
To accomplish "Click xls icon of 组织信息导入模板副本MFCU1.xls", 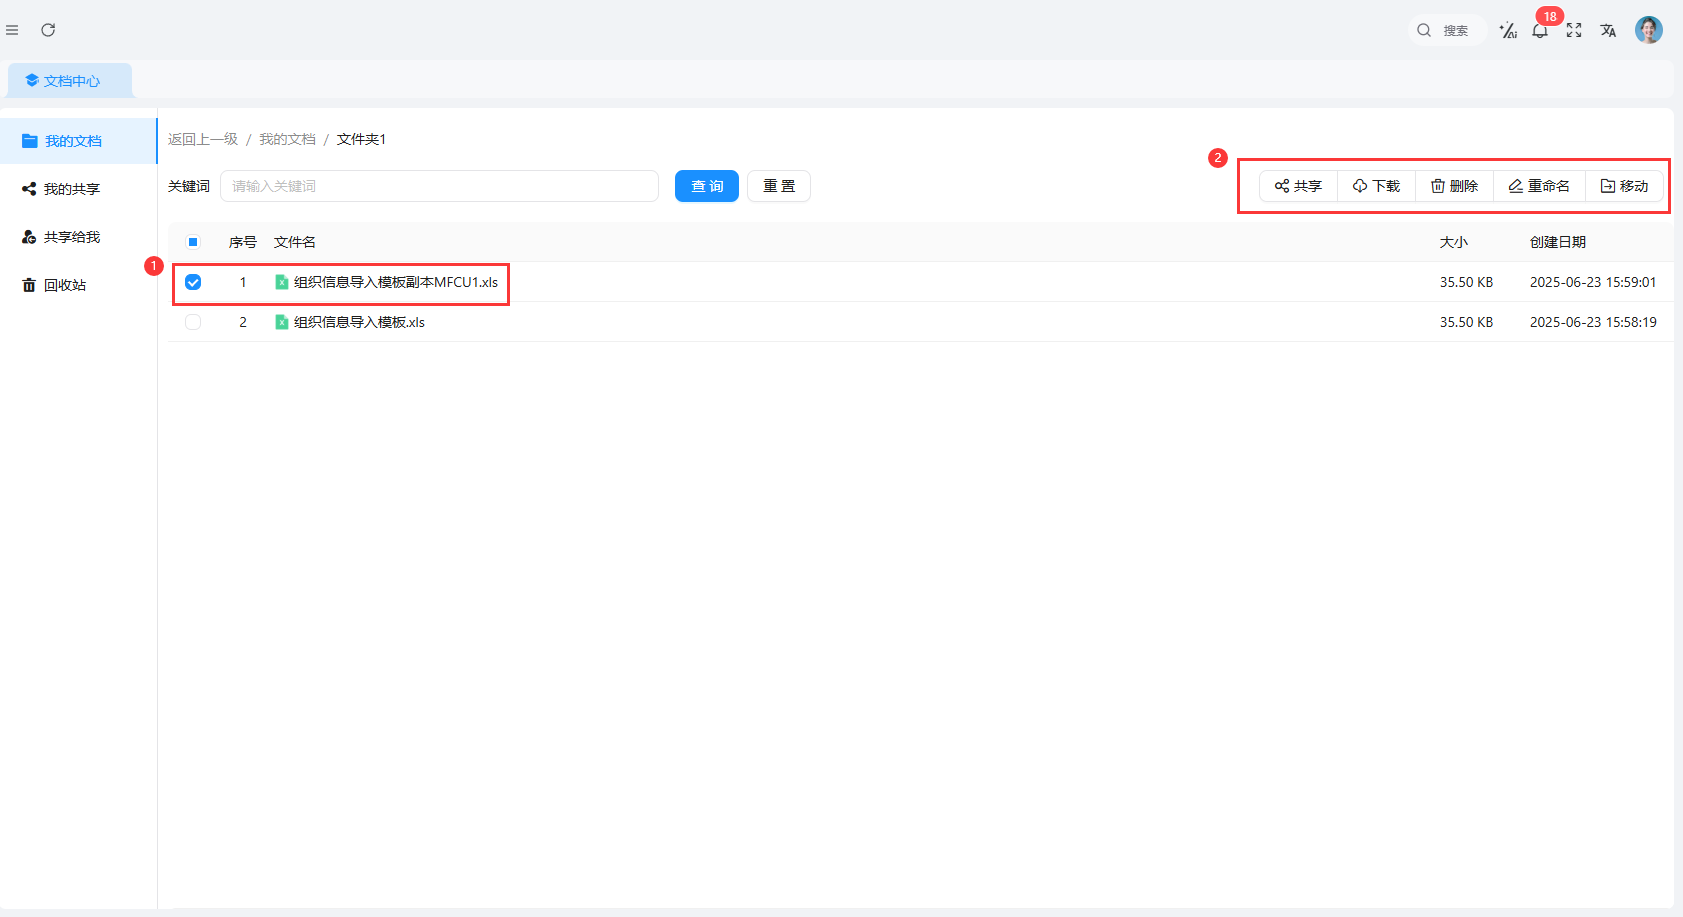I will [282, 282].
